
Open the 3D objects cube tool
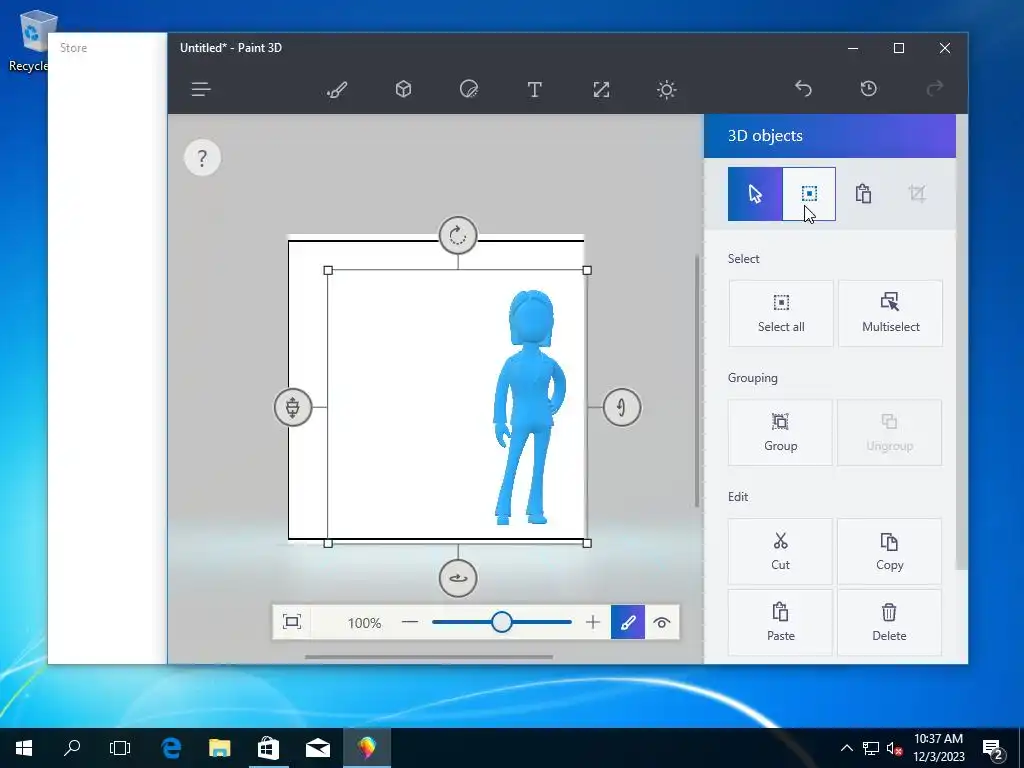(404, 89)
